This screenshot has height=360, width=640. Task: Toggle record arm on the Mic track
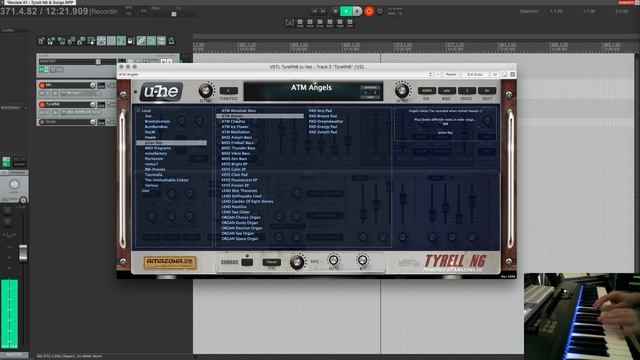tap(42, 85)
